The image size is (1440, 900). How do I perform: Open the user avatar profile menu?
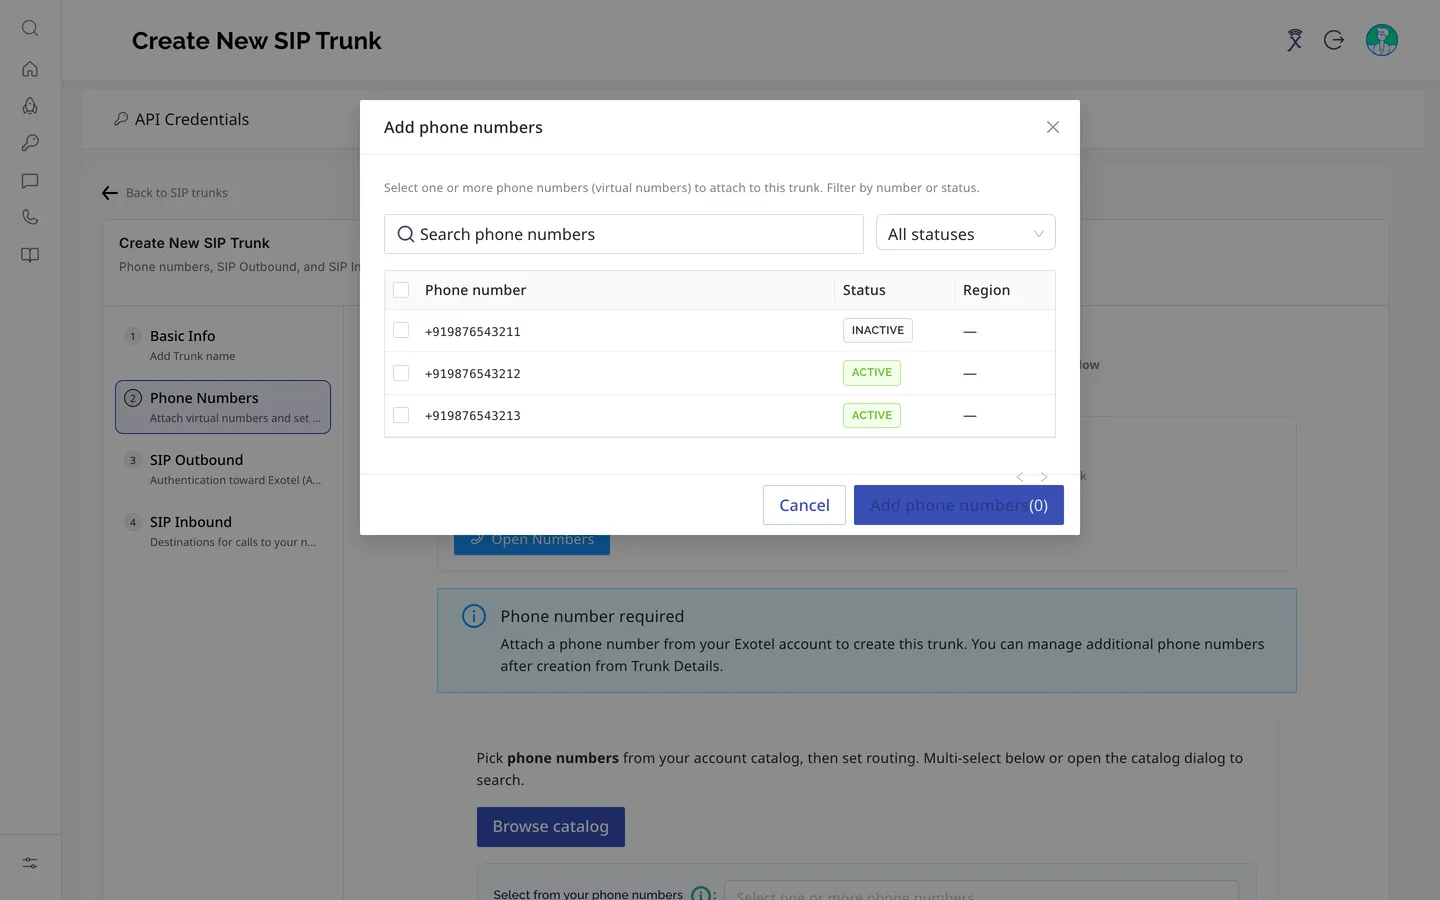coord(1382,40)
